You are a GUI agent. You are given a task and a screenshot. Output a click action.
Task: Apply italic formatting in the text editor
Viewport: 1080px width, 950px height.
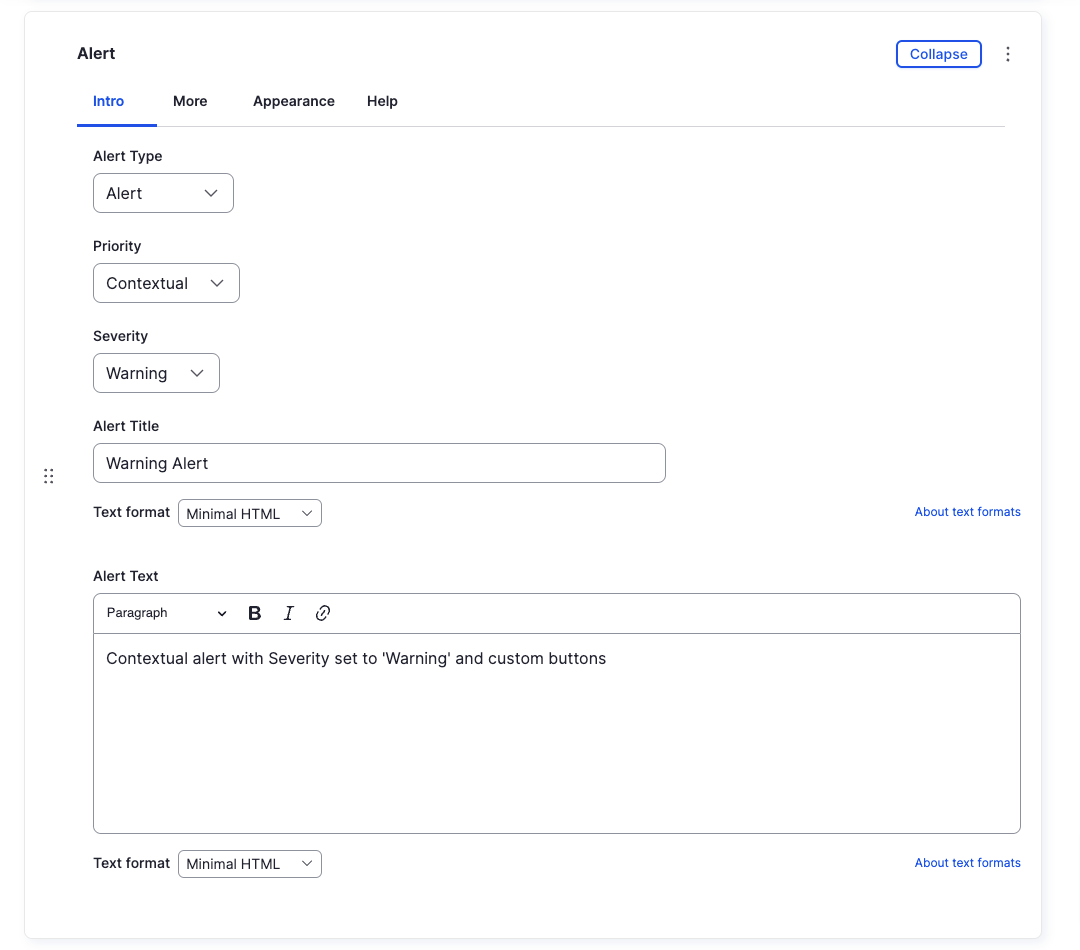coord(288,612)
